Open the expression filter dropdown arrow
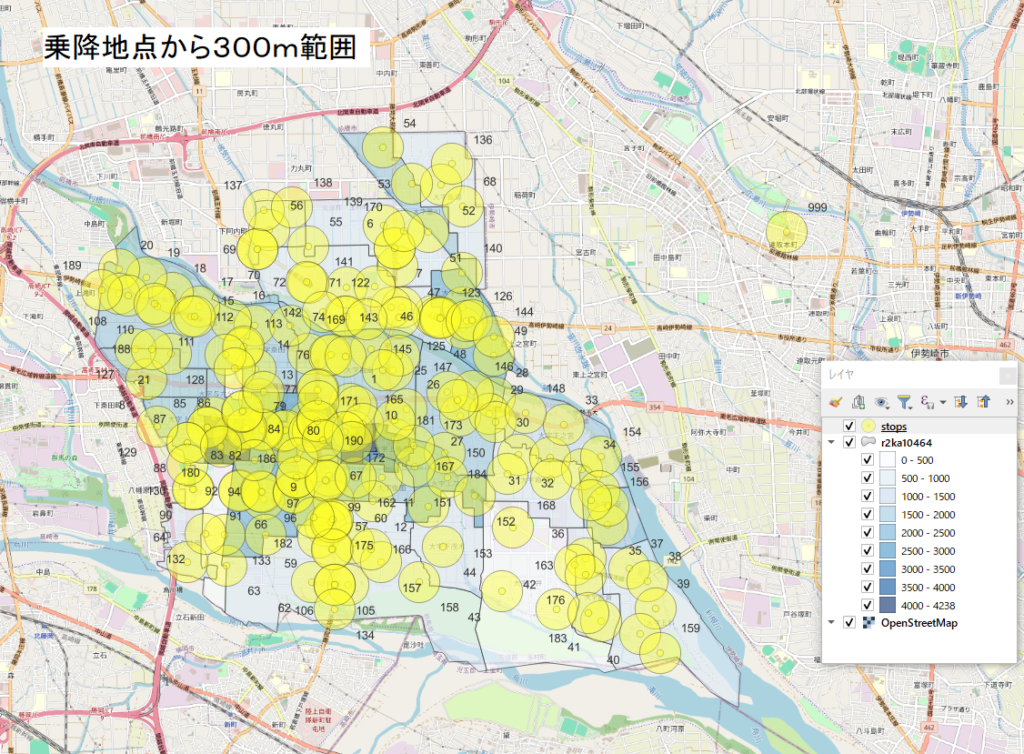The image size is (1024, 754). [942, 403]
